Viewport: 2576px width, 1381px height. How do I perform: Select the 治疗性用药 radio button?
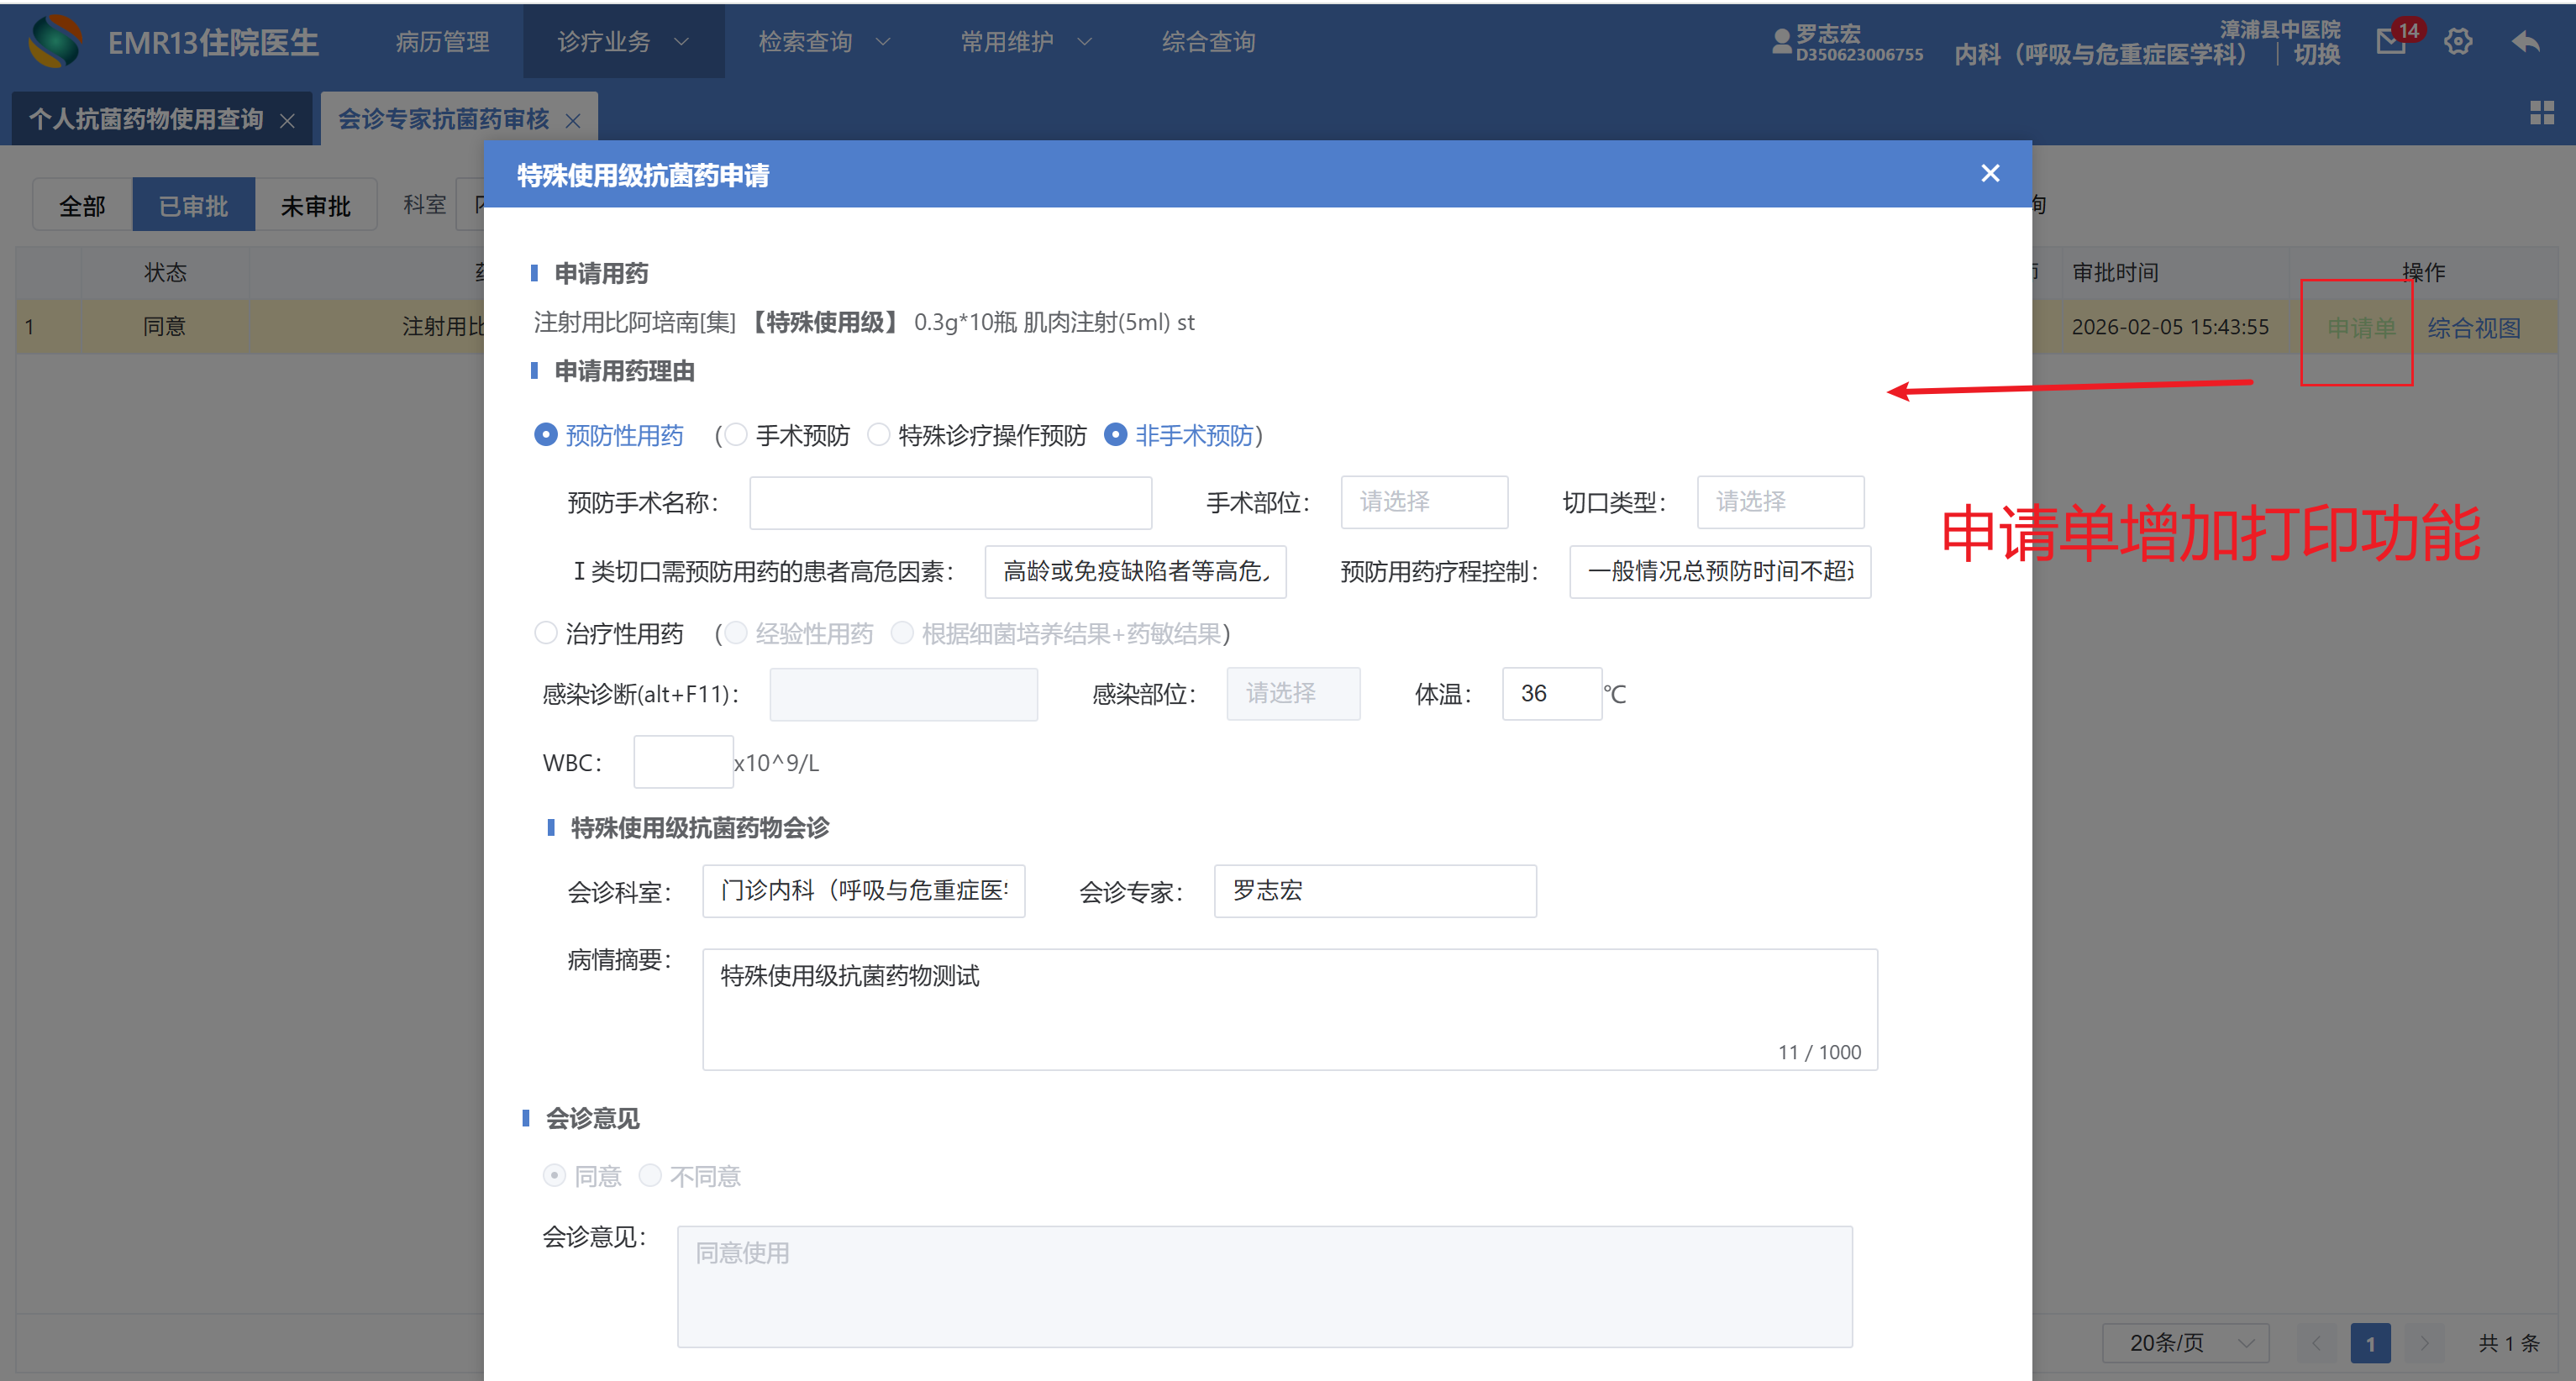coord(546,633)
